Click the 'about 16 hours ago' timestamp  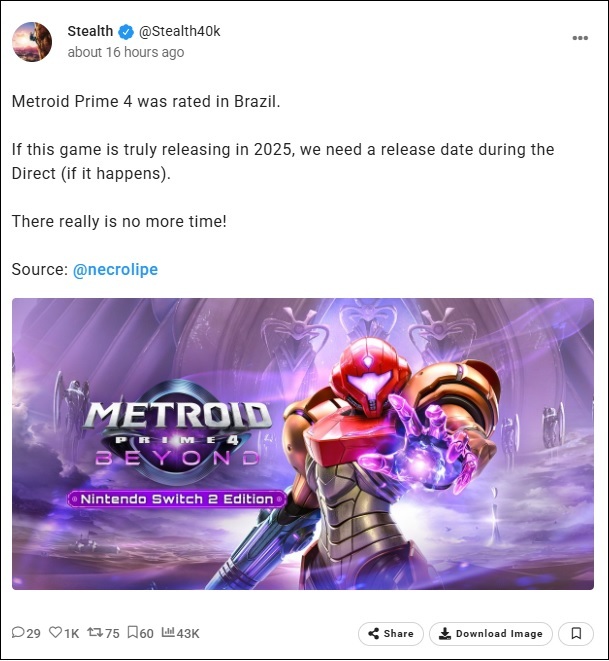pyautogui.click(x=126, y=52)
